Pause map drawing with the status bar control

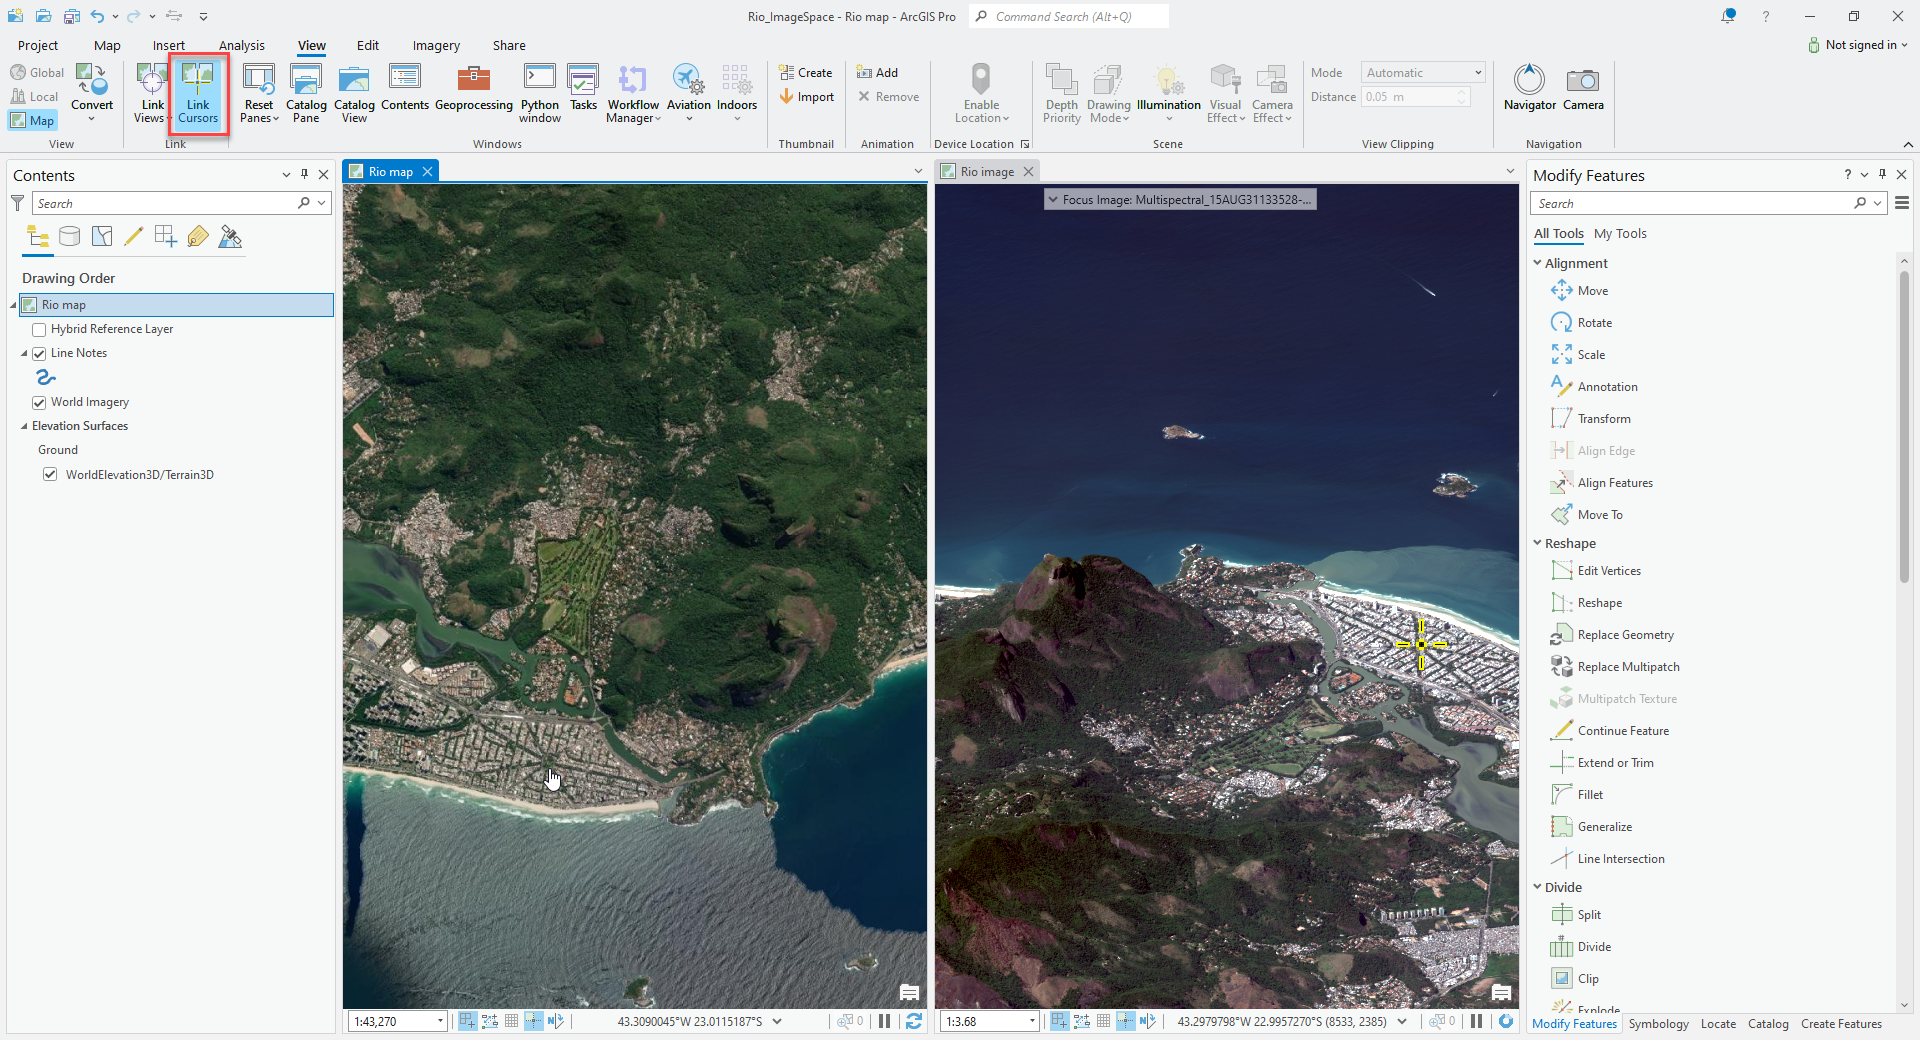pyautogui.click(x=884, y=1021)
